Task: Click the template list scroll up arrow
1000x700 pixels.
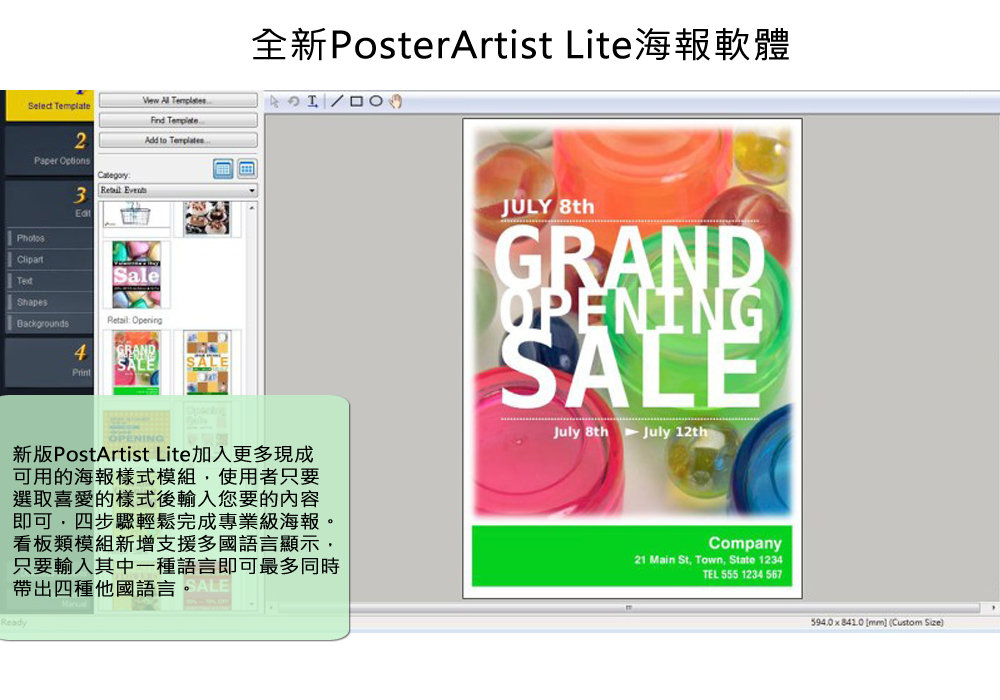Action: point(252,208)
